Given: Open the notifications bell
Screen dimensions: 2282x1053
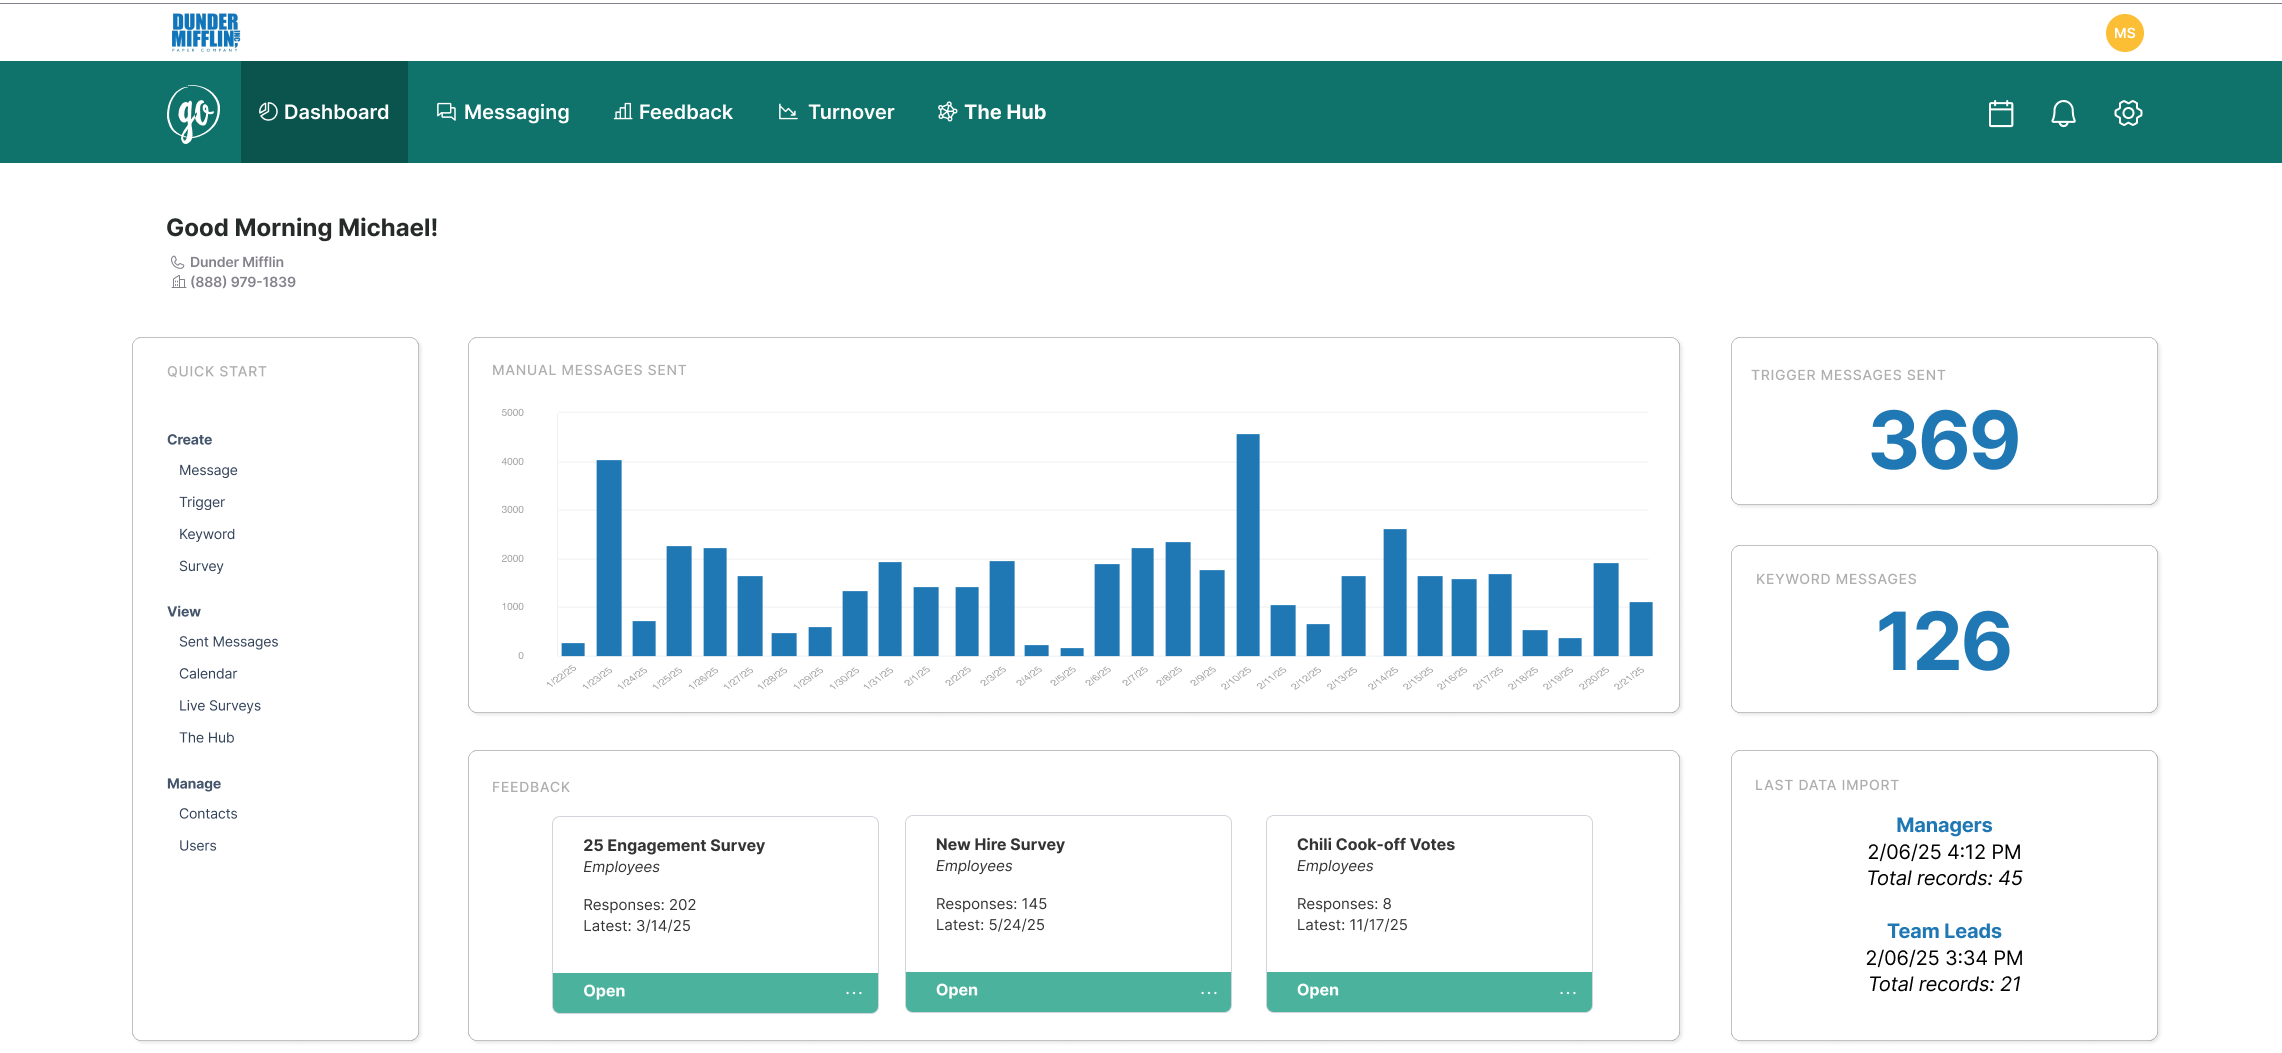Looking at the screenshot, I should (x=2063, y=113).
